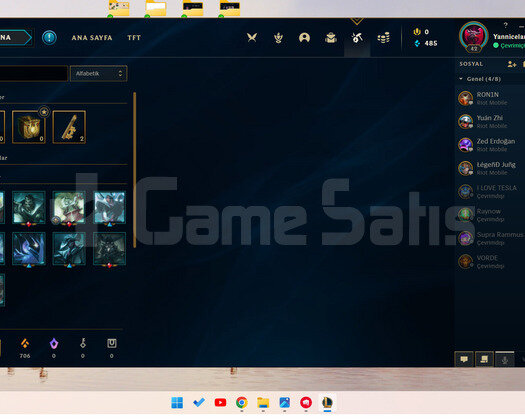This screenshot has height=420, width=525.
Task: Click the purple Mythic Essence icon
Action: point(54,343)
